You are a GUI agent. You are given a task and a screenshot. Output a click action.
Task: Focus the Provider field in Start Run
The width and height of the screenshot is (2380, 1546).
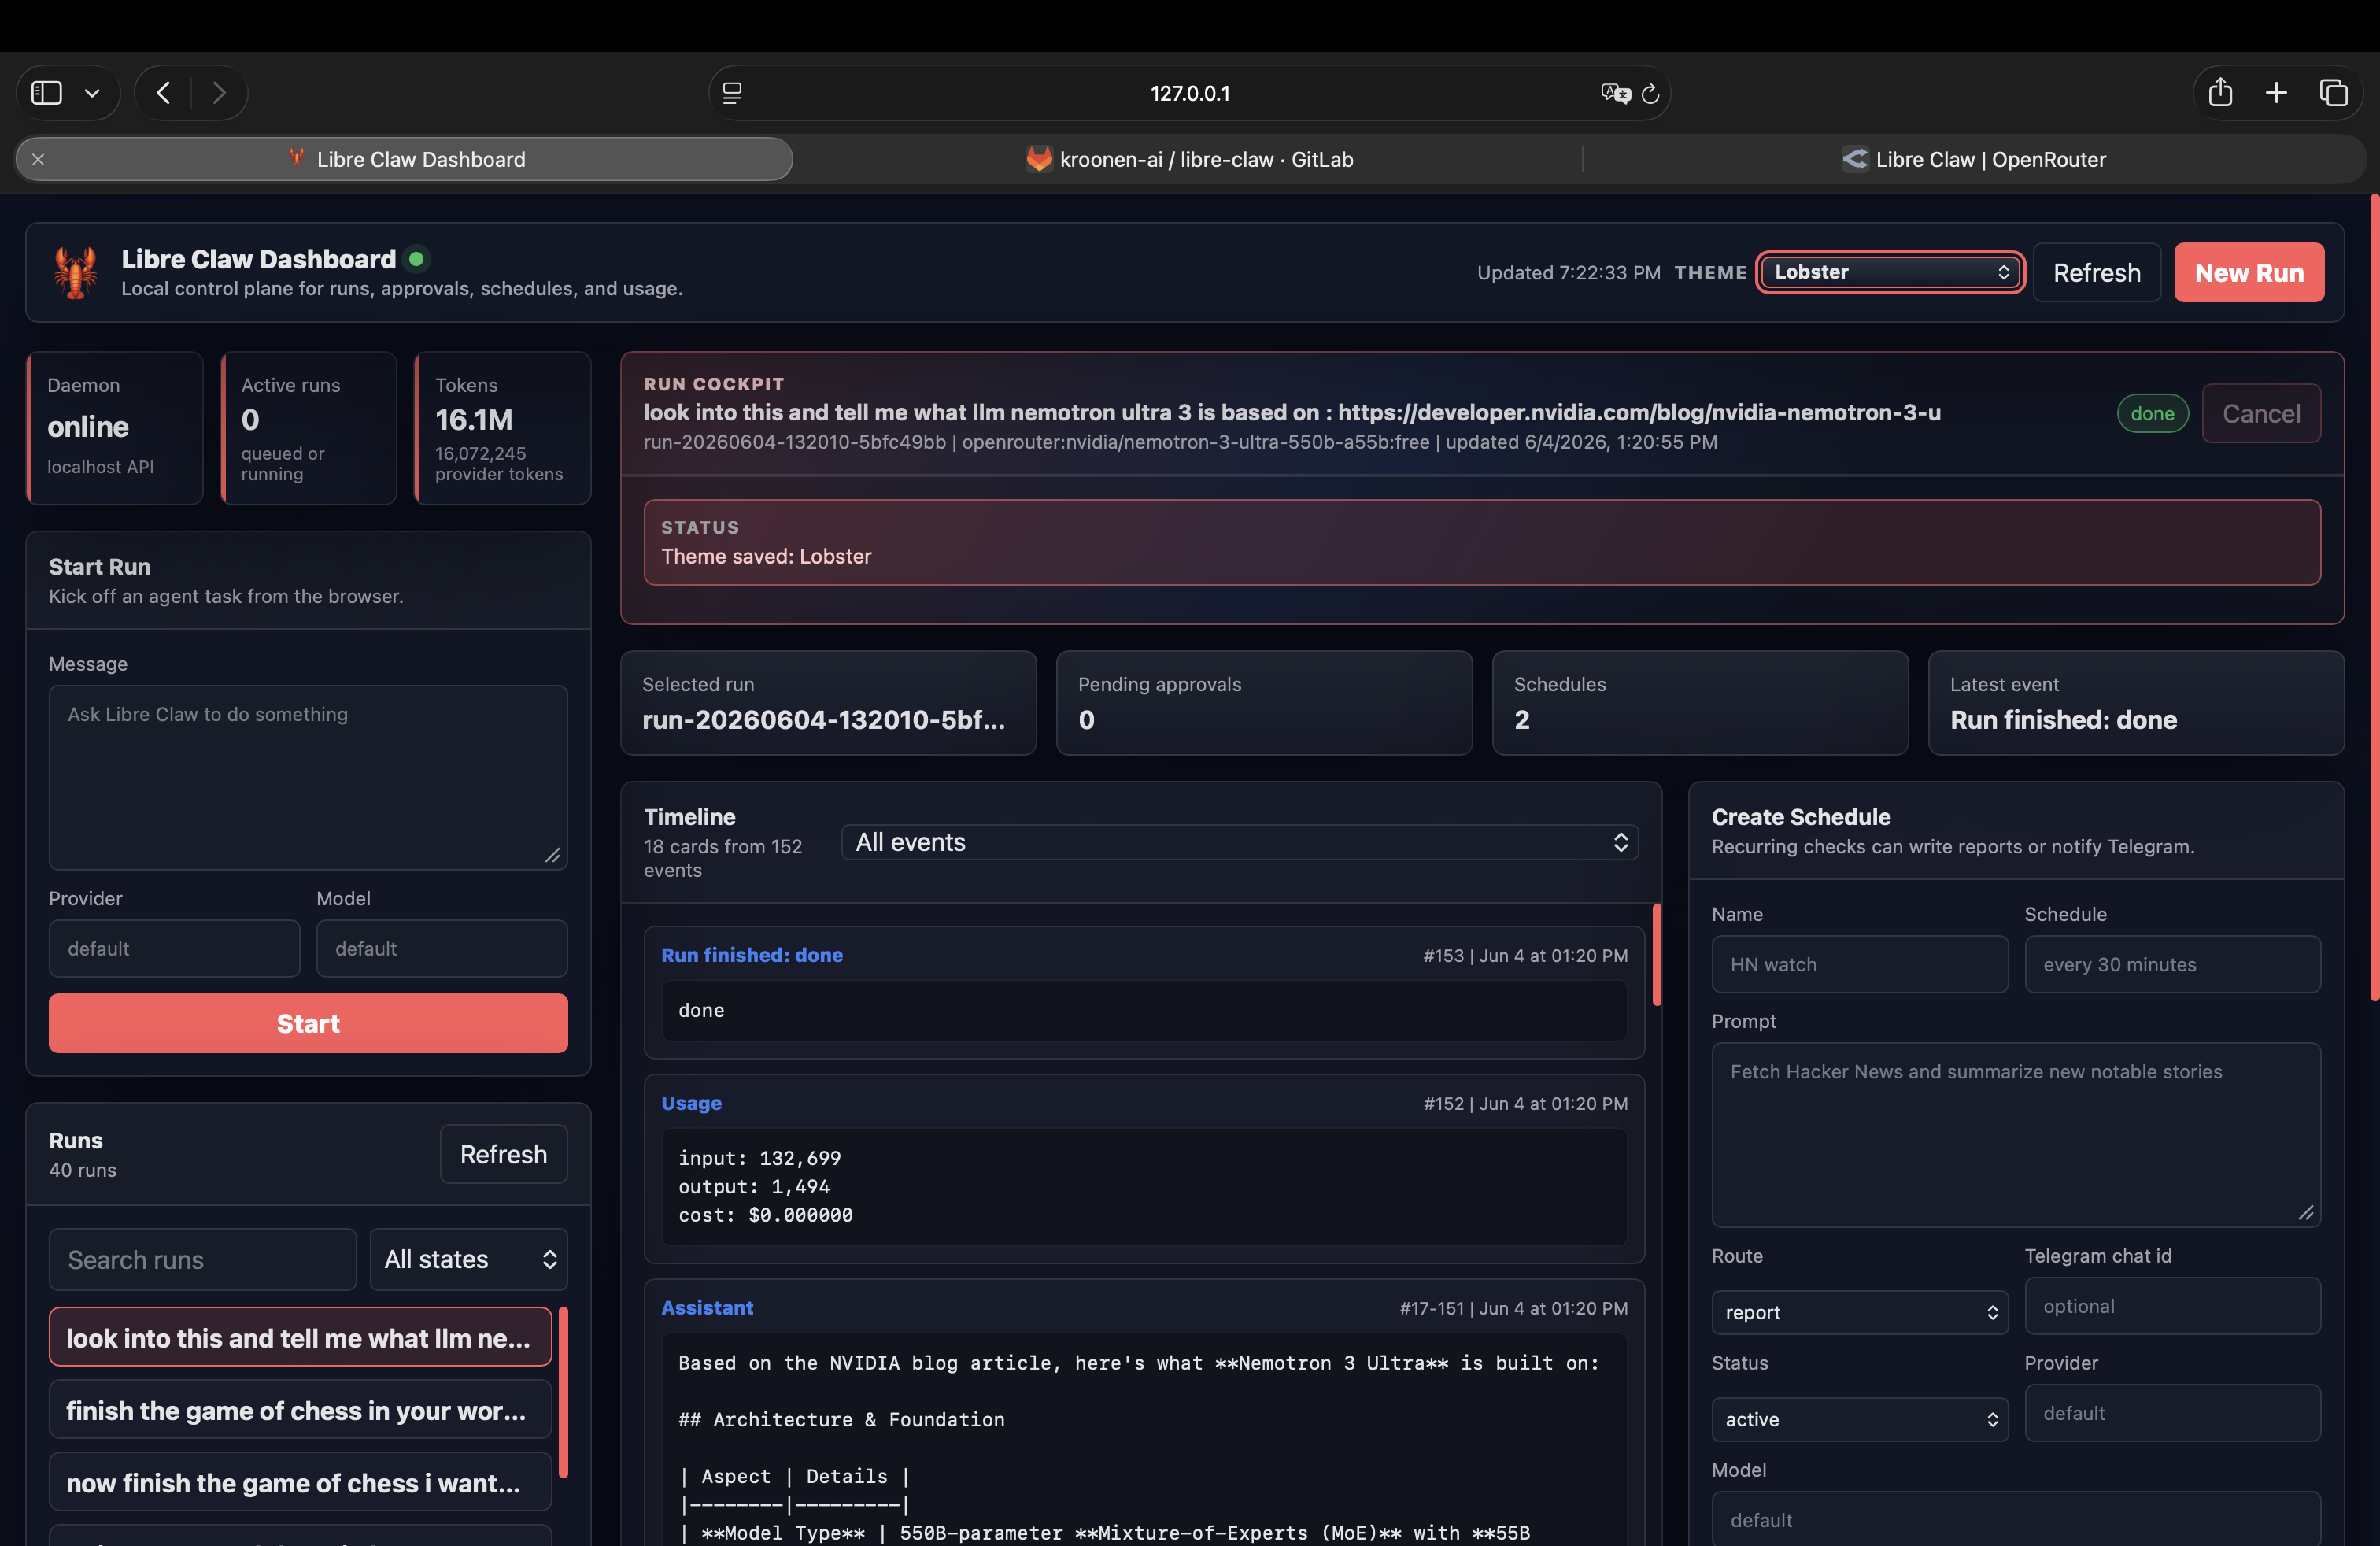174,948
